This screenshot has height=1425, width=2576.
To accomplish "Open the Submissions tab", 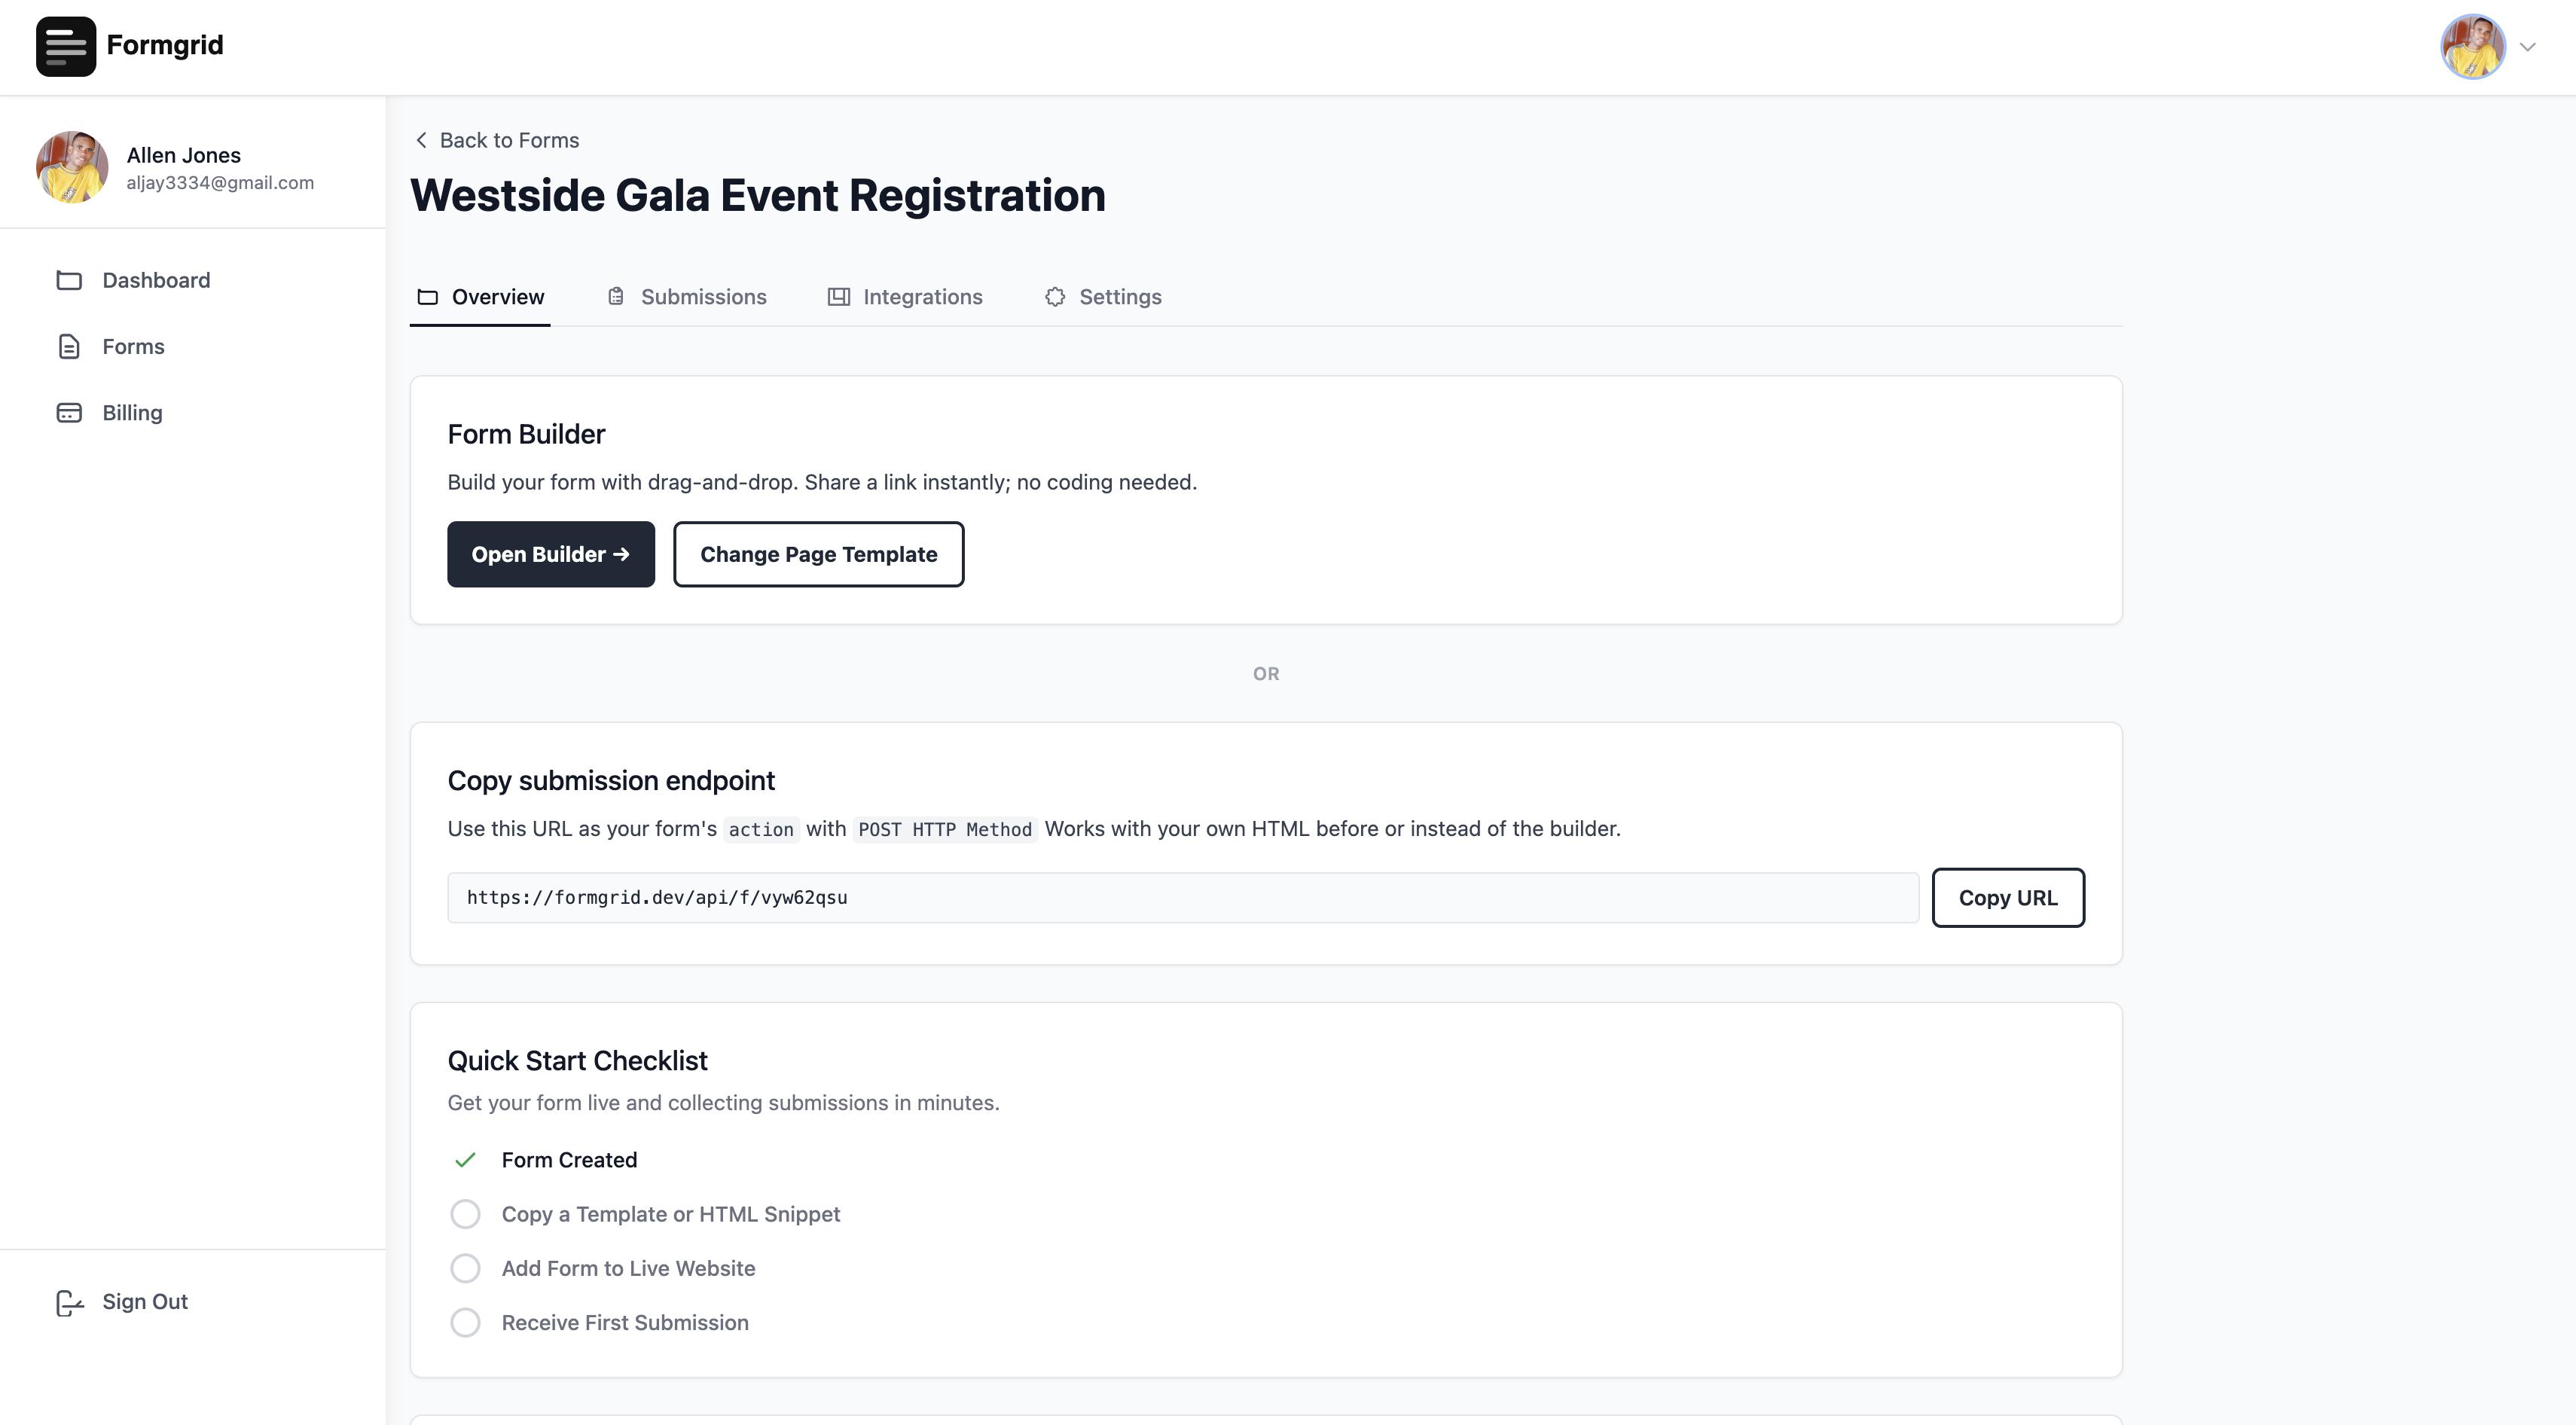I will point(703,297).
